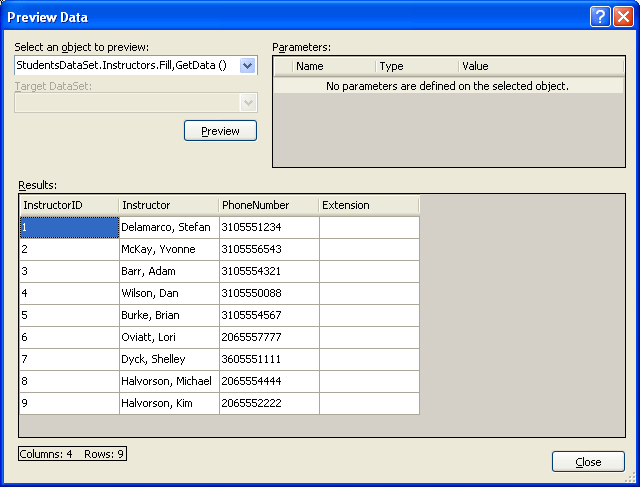Click Halvorson, Michael cell
640x487 pixels.
168,381
